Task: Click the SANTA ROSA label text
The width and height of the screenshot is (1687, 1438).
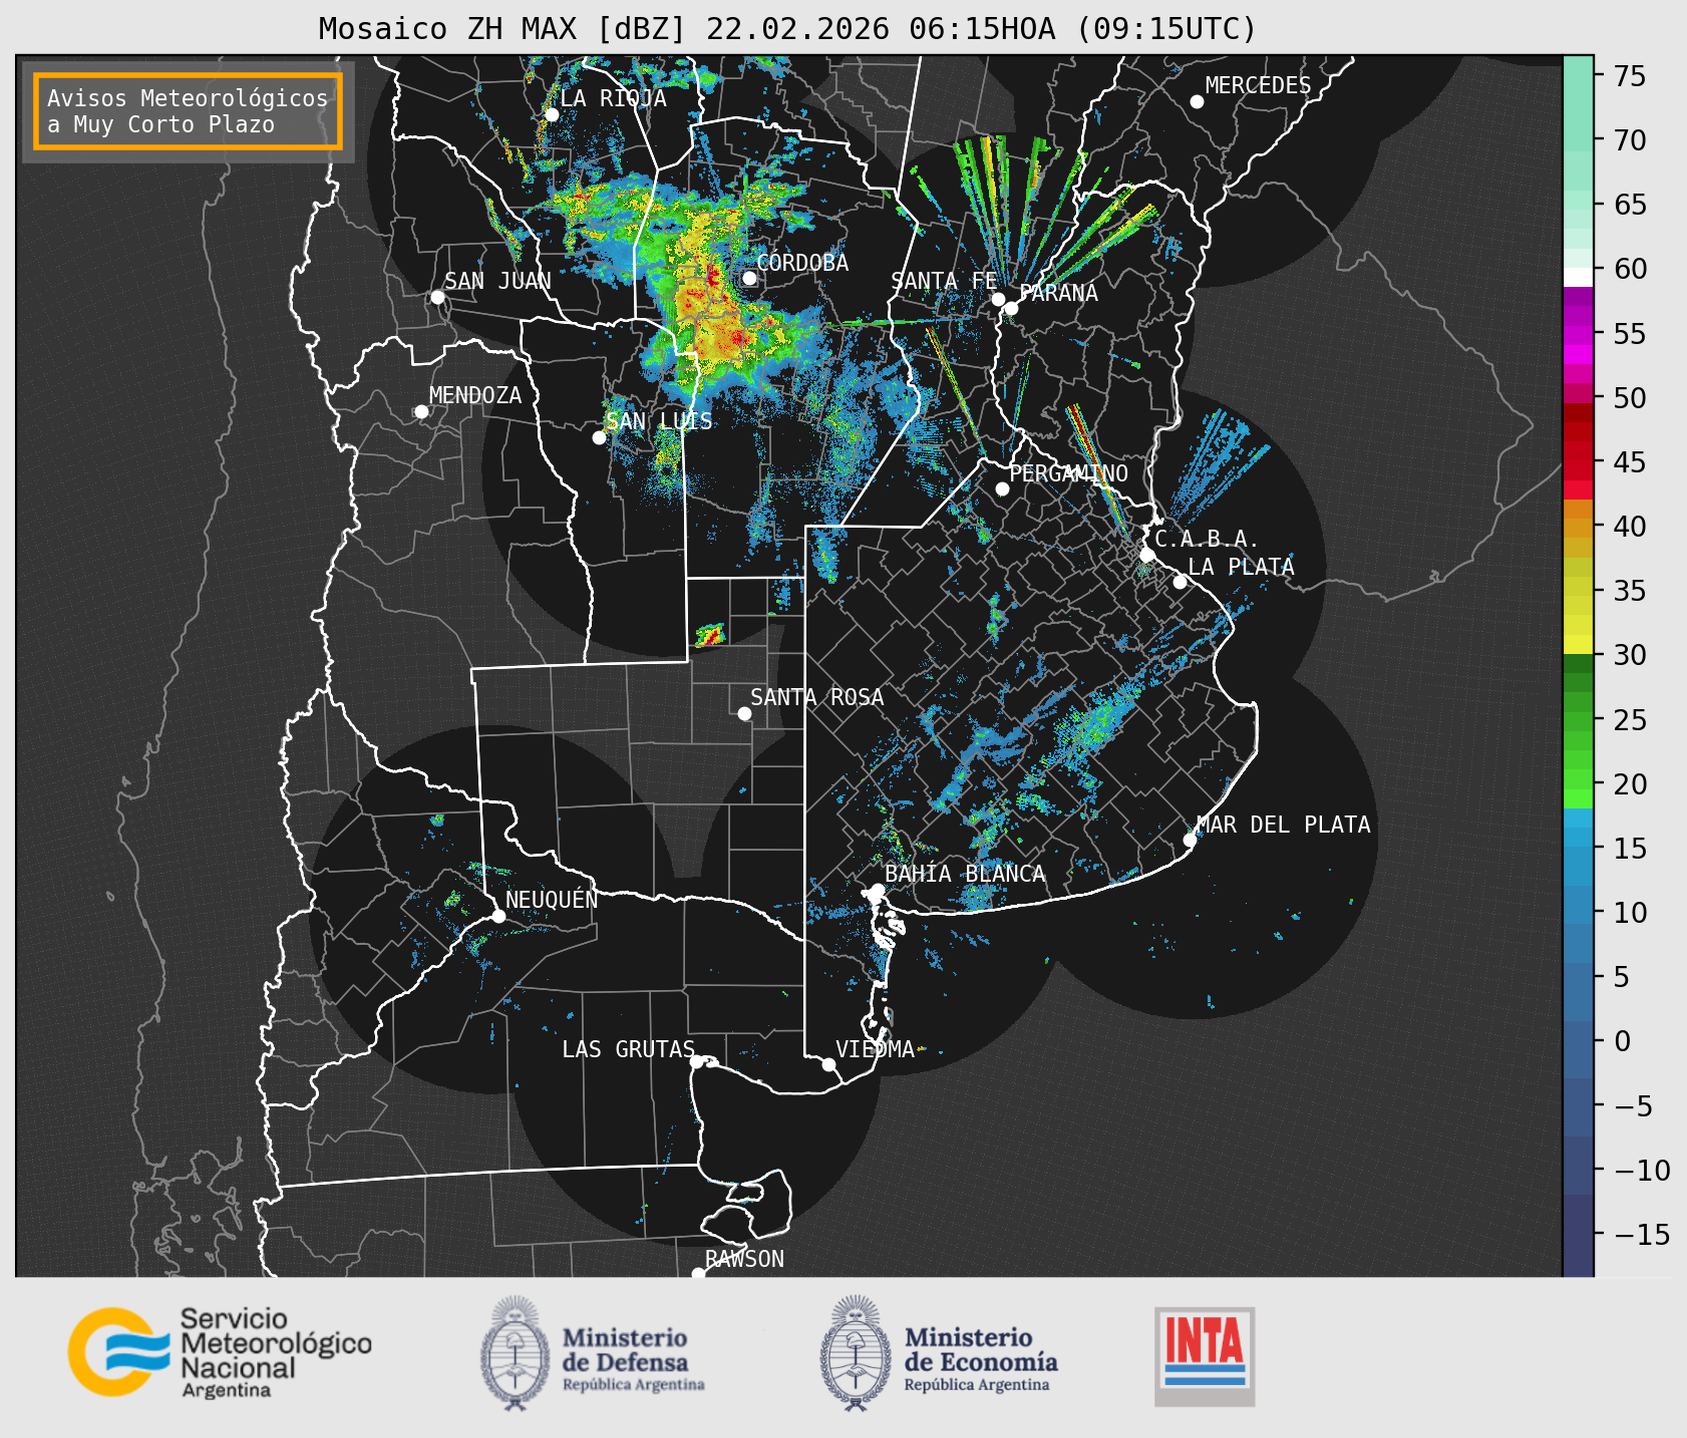Action: click(x=817, y=697)
